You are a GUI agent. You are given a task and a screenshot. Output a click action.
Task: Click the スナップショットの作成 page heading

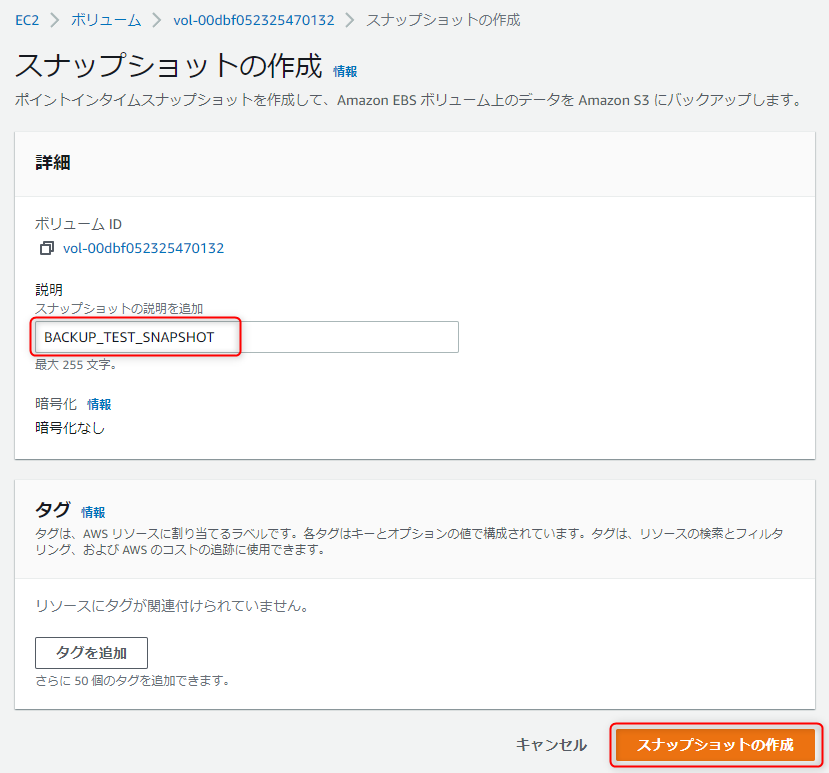[x=169, y=66]
